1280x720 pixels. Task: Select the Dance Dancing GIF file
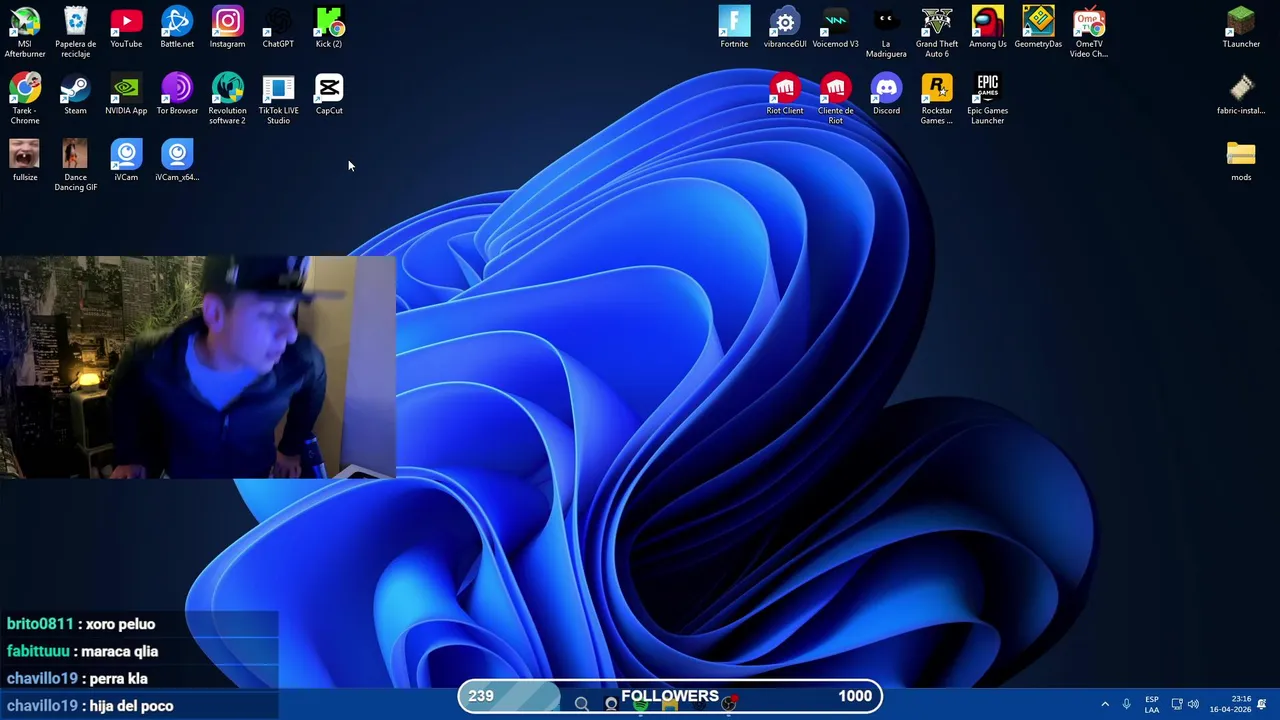[75, 165]
